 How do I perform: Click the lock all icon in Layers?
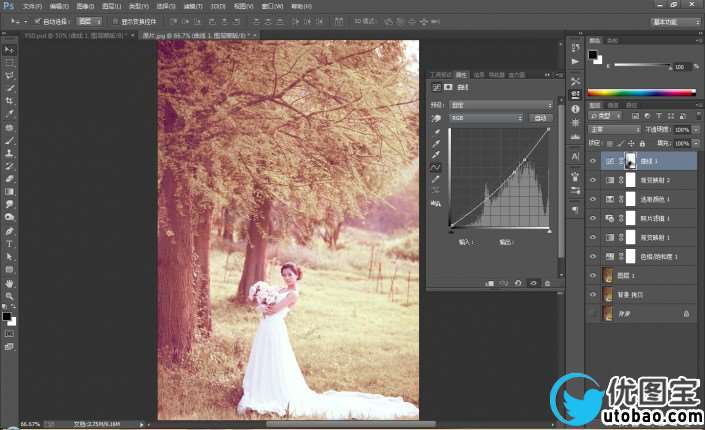(643, 143)
